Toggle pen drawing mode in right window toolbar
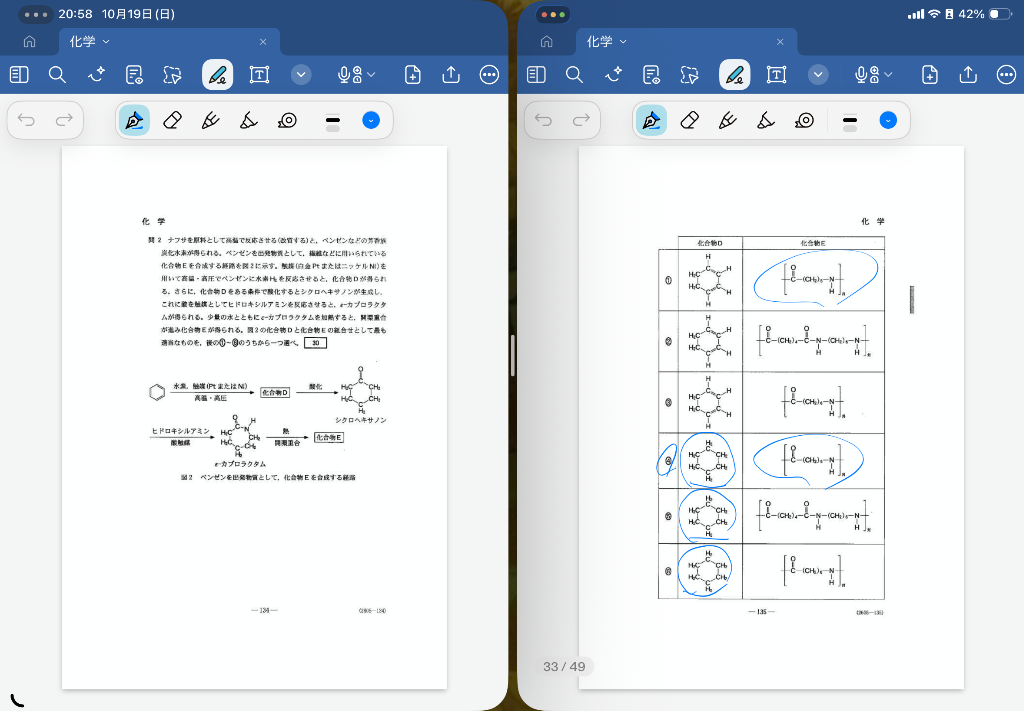 (734, 75)
